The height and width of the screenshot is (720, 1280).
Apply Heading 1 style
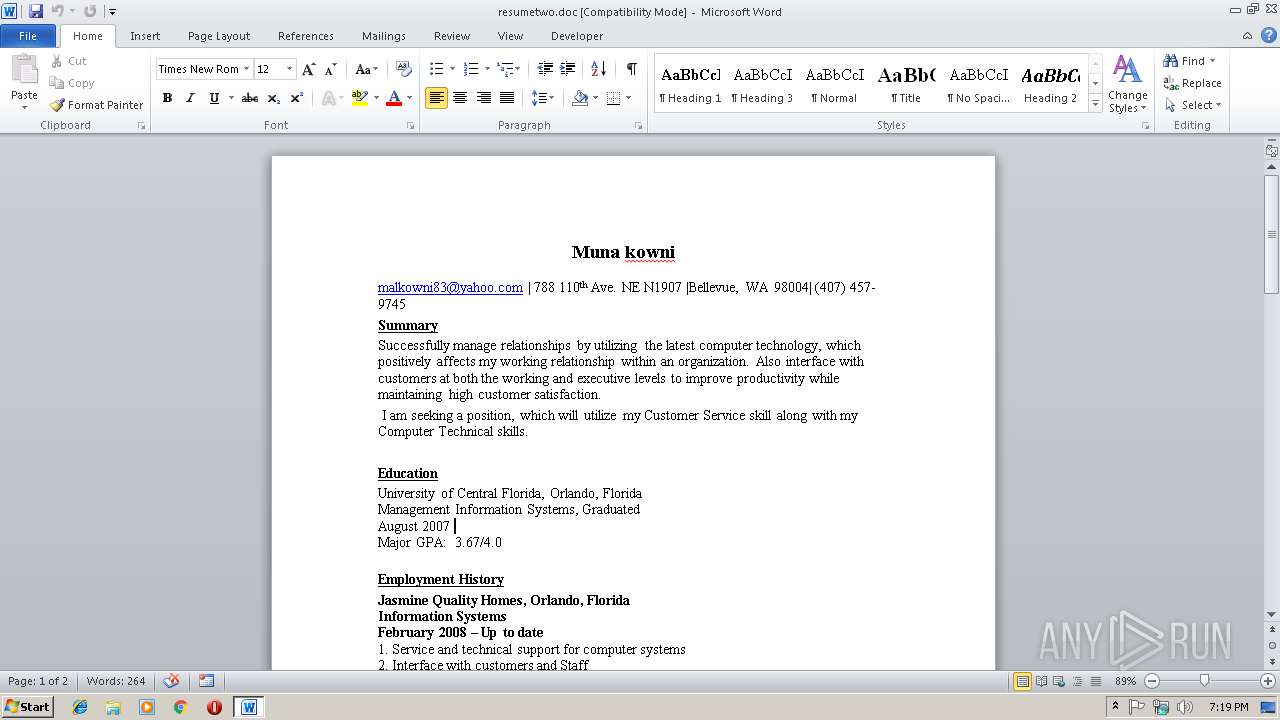[690, 84]
